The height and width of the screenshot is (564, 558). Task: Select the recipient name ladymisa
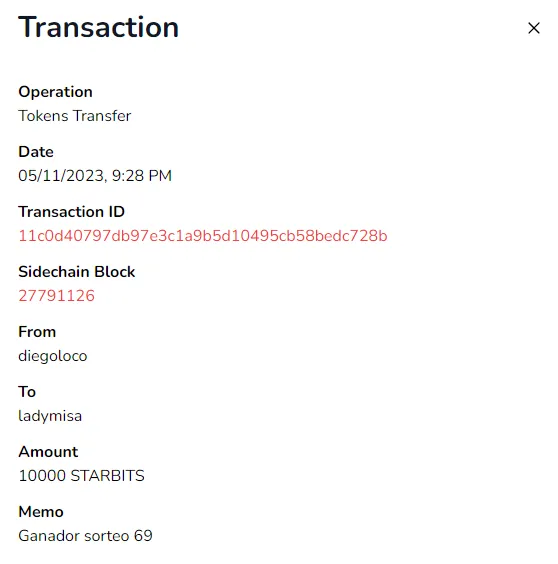50,416
